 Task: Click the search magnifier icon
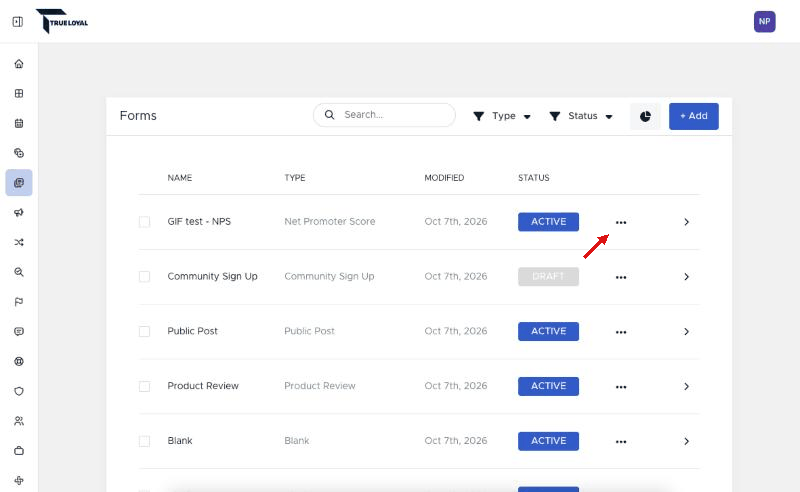click(330, 115)
